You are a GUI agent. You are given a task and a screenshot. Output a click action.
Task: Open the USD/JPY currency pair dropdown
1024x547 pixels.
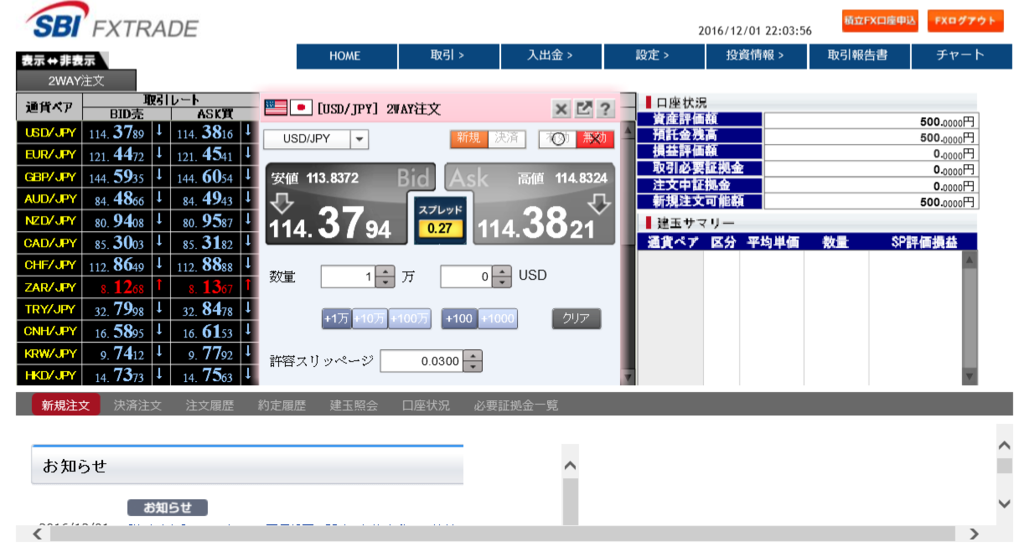(x=360, y=139)
